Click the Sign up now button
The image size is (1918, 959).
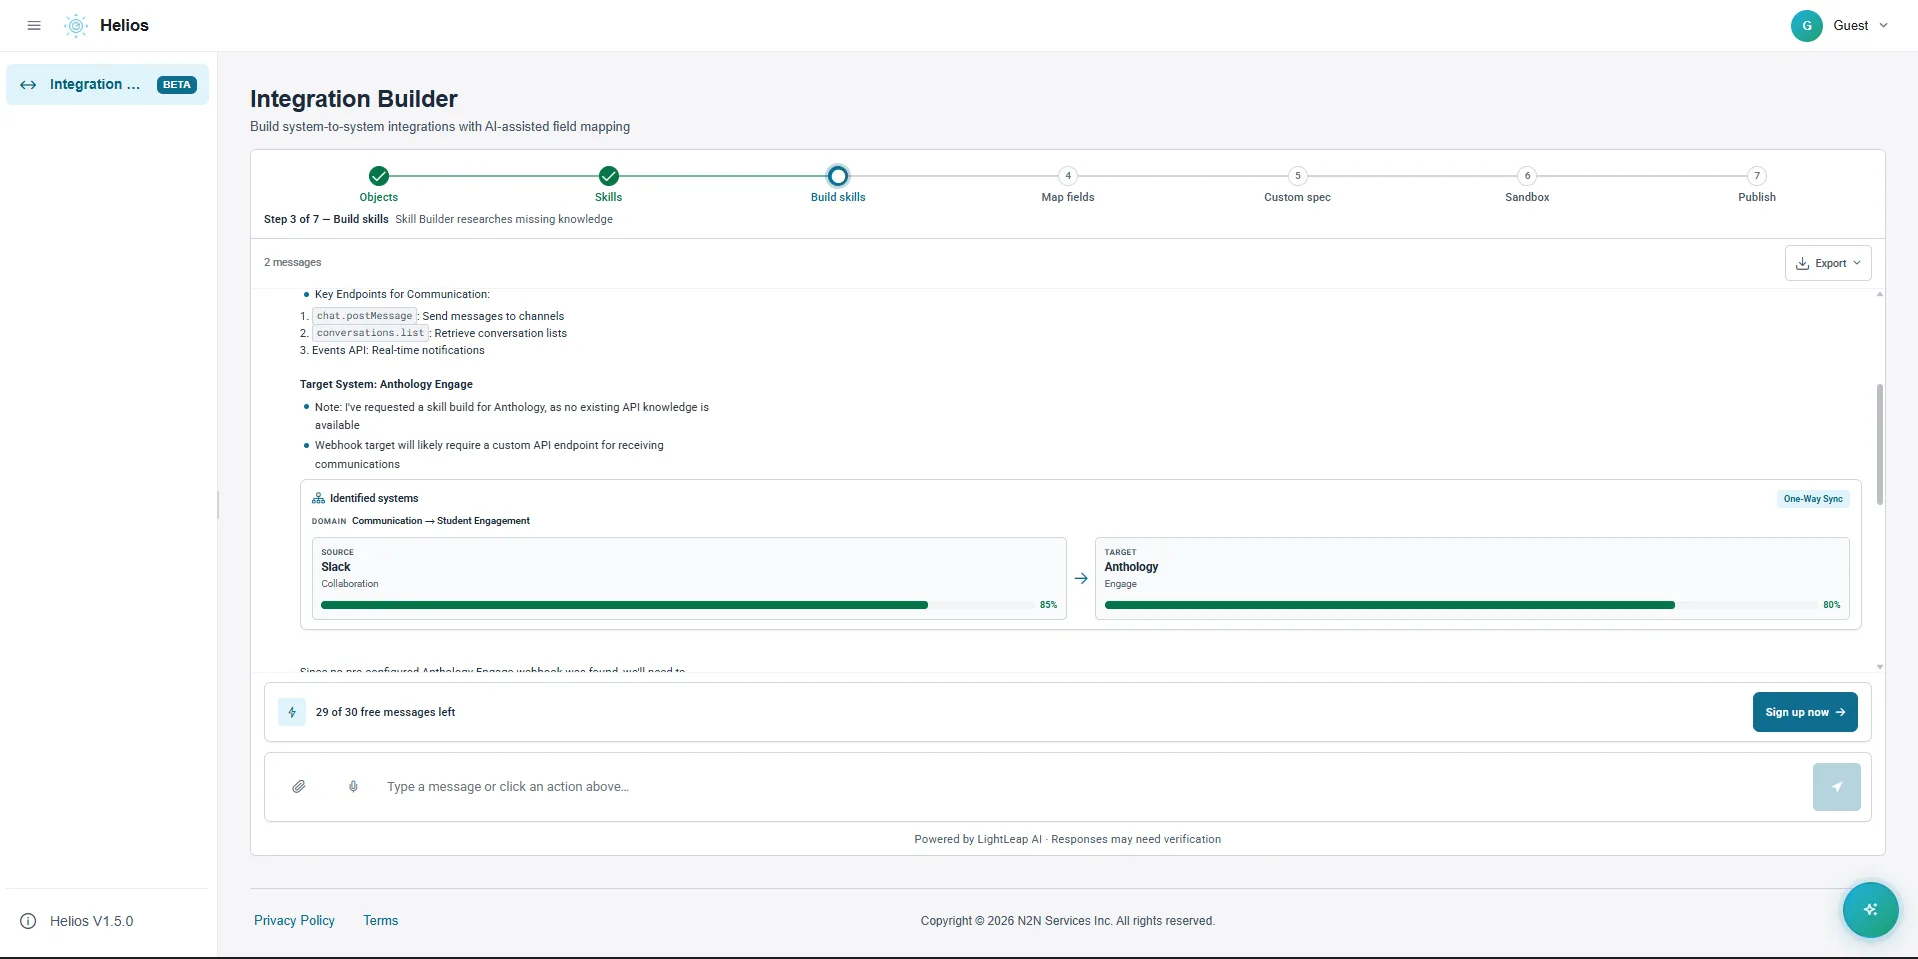(1804, 712)
